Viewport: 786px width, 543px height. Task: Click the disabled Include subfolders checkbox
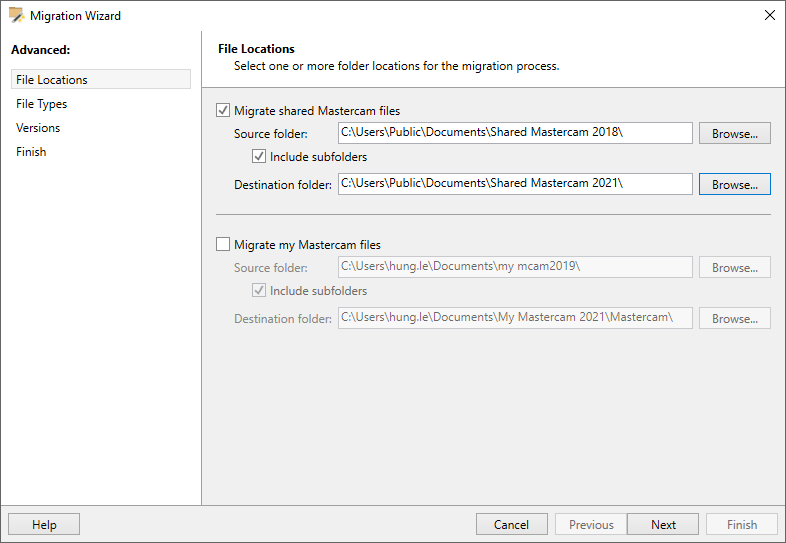pyautogui.click(x=259, y=290)
